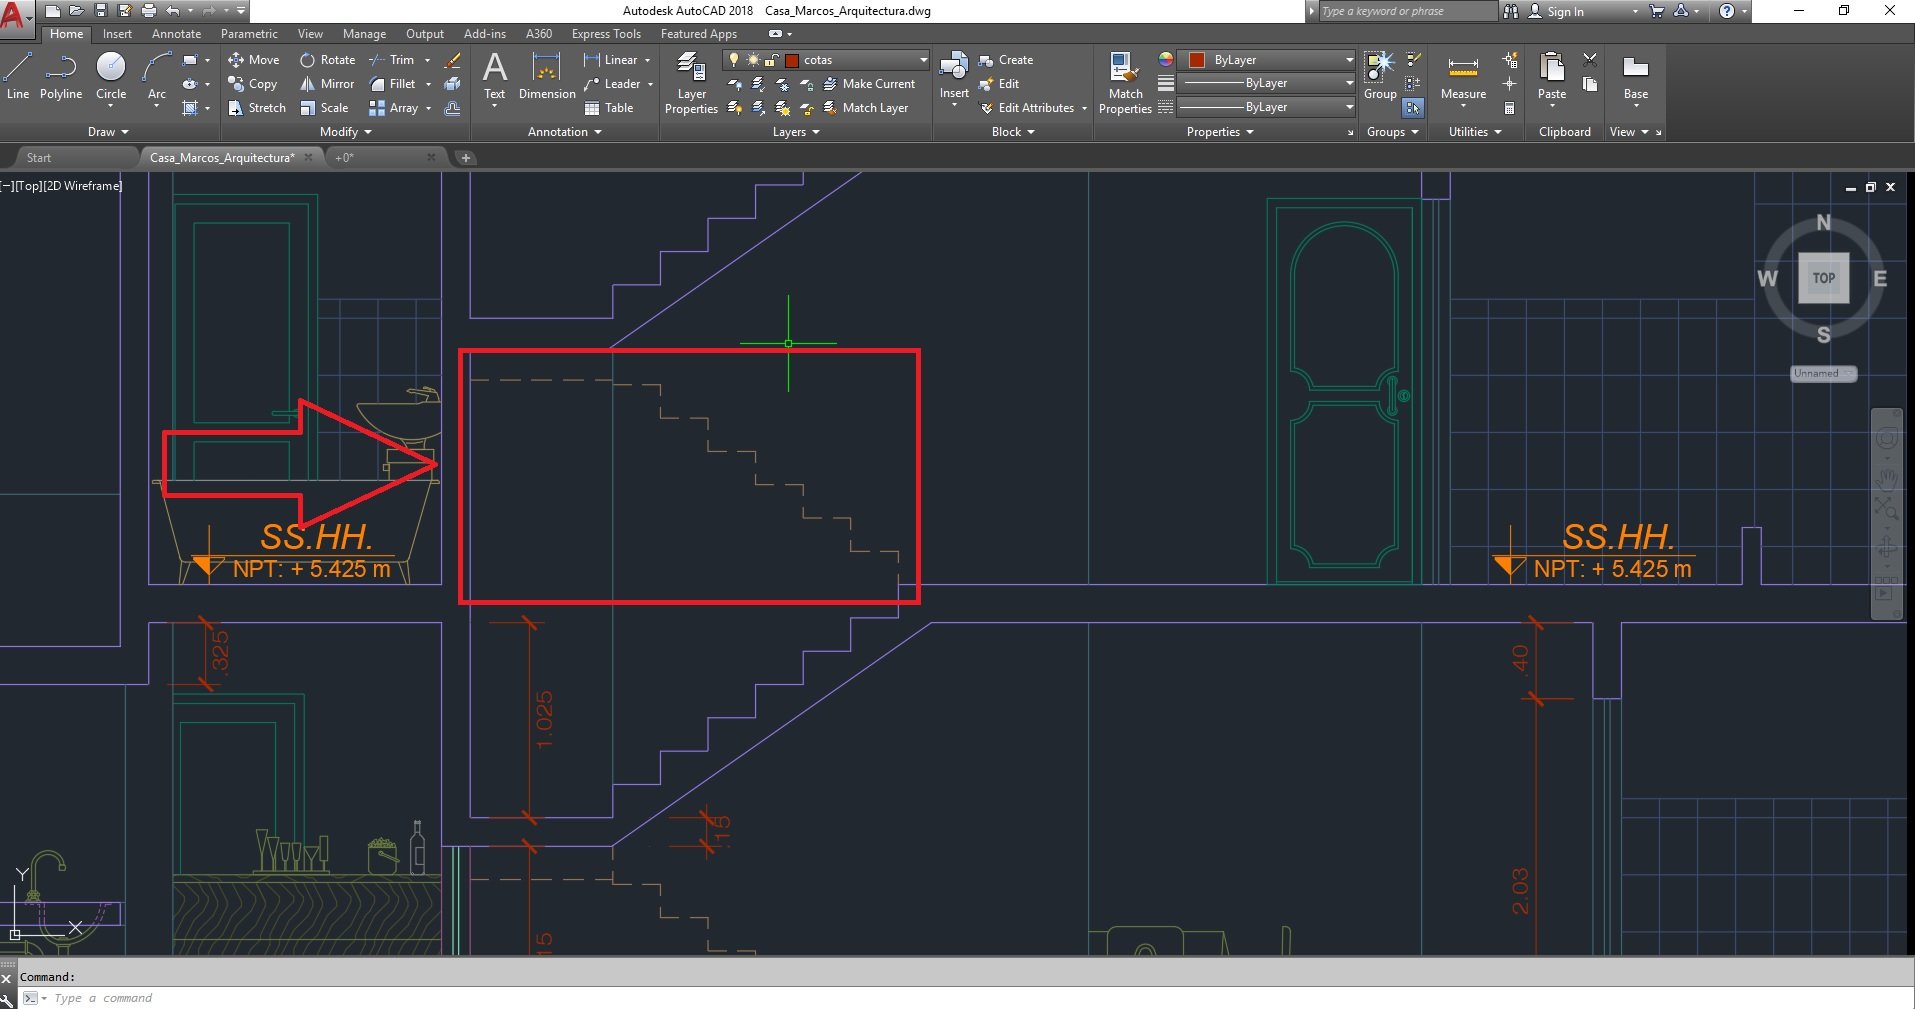Click the Measure utility
1915x1009 pixels.
point(1463,77)
